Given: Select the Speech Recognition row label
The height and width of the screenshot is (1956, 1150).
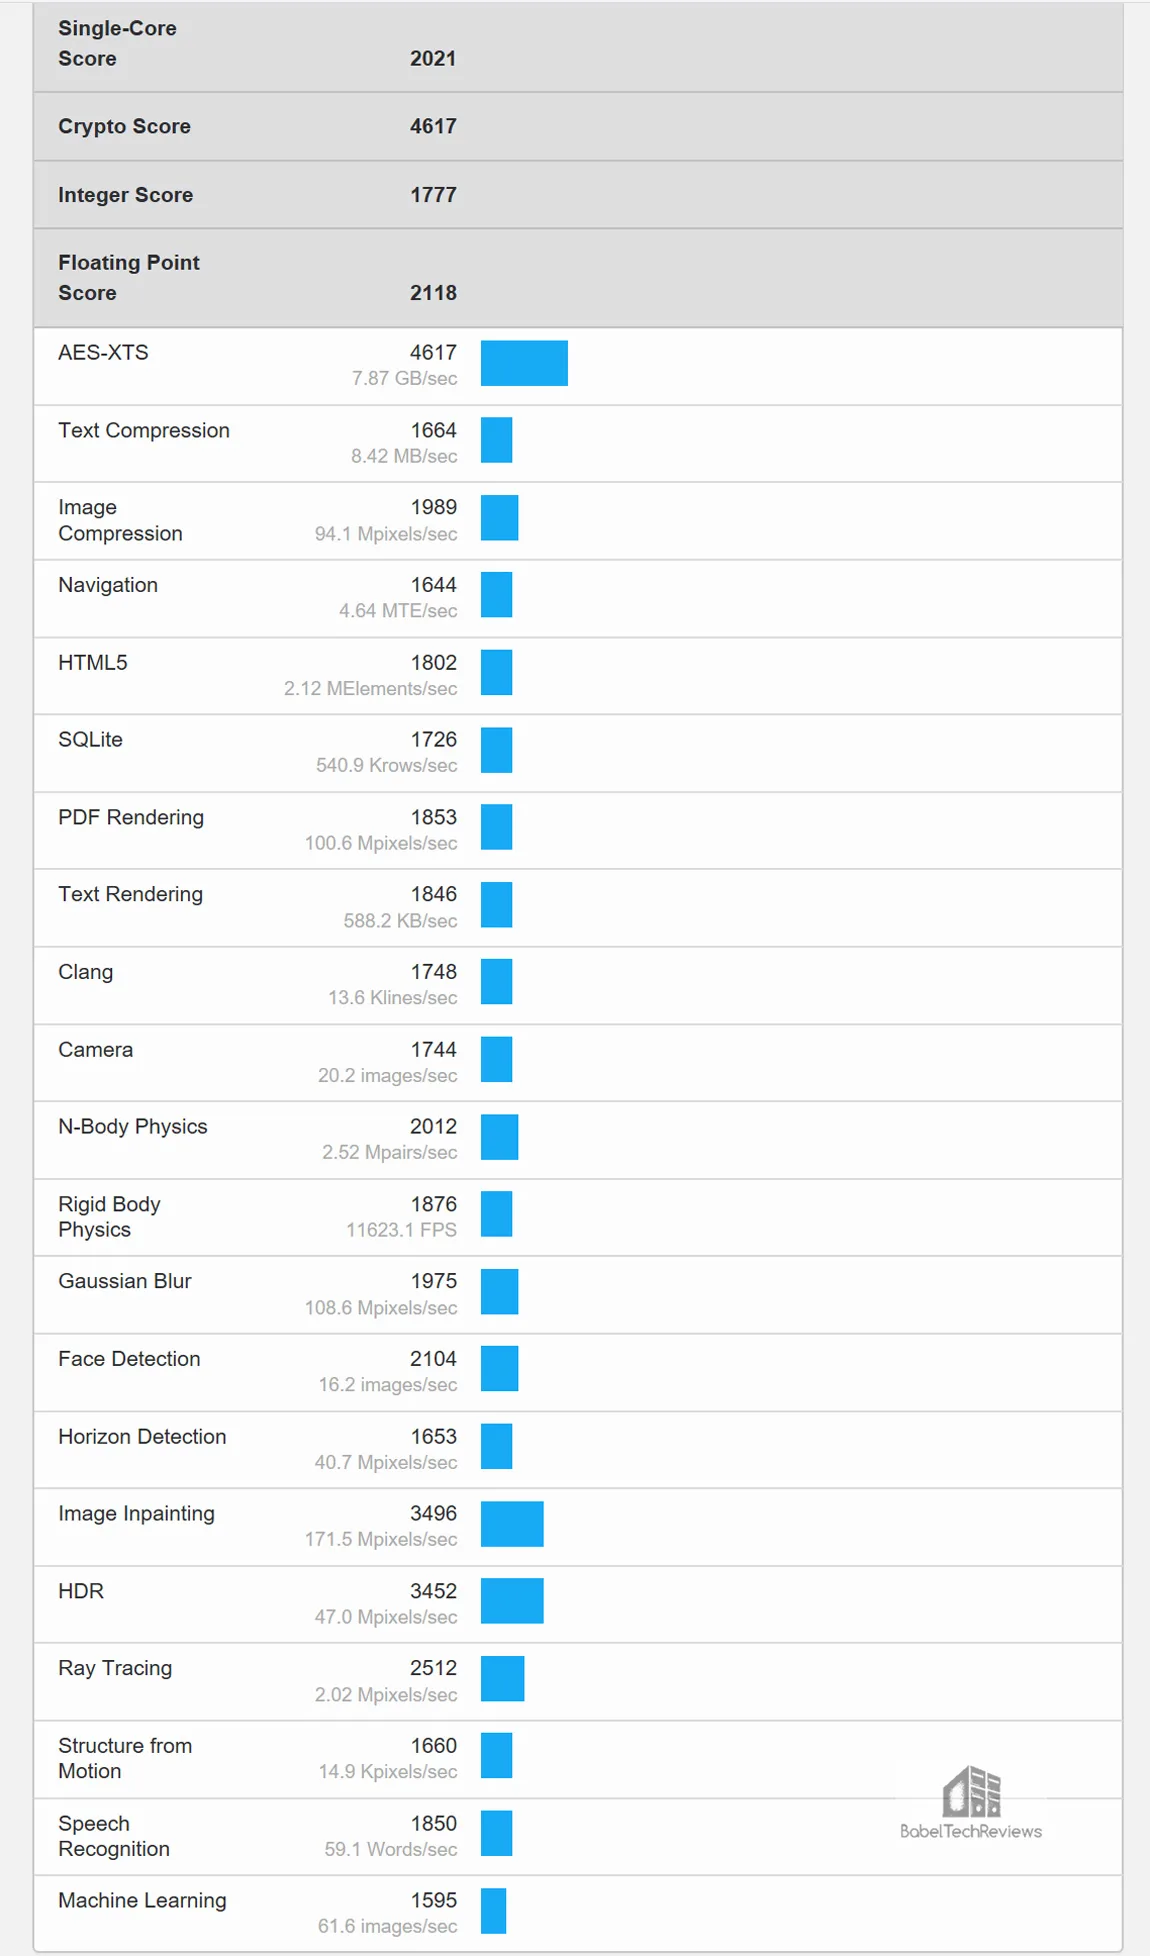Looking at the screenshot, I should (x=114, y=1836).
